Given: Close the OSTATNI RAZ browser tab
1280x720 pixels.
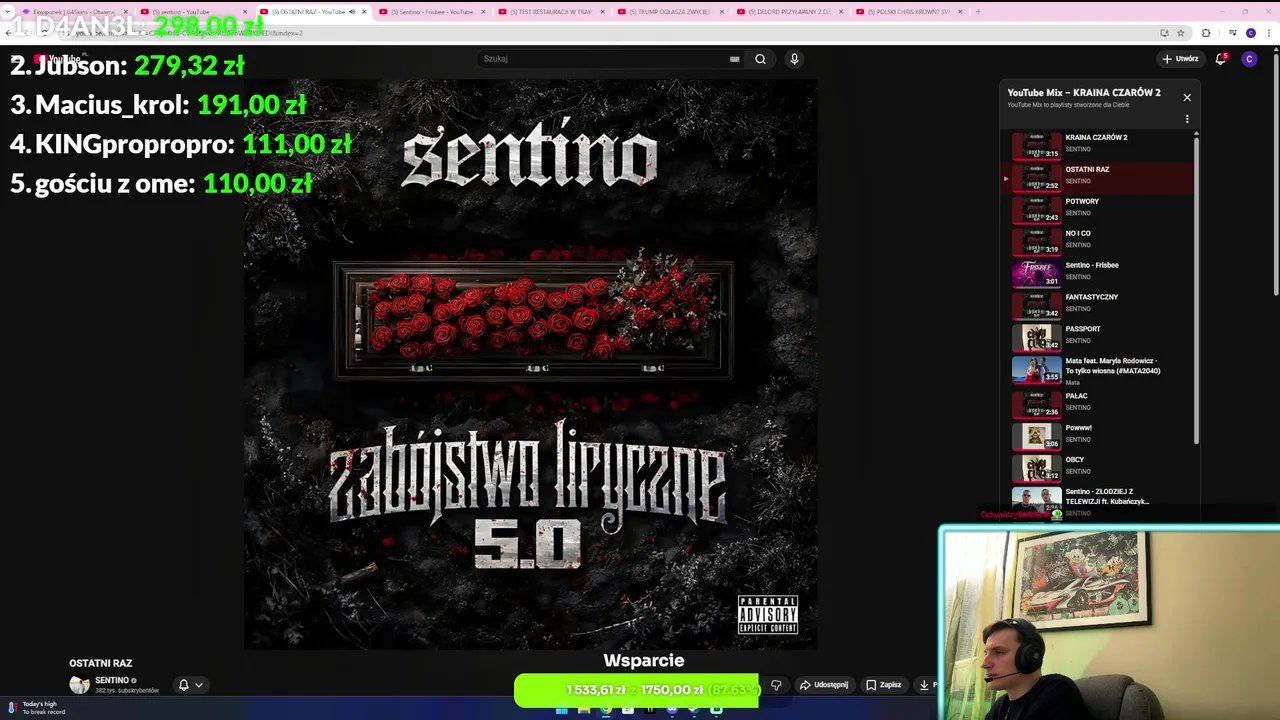Looking at the screenshot, I should pyautogui.click(x=364, y=12).
